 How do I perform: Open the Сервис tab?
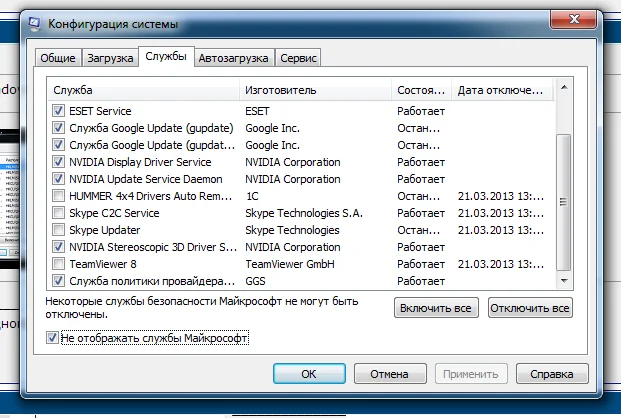click(298, 58)
